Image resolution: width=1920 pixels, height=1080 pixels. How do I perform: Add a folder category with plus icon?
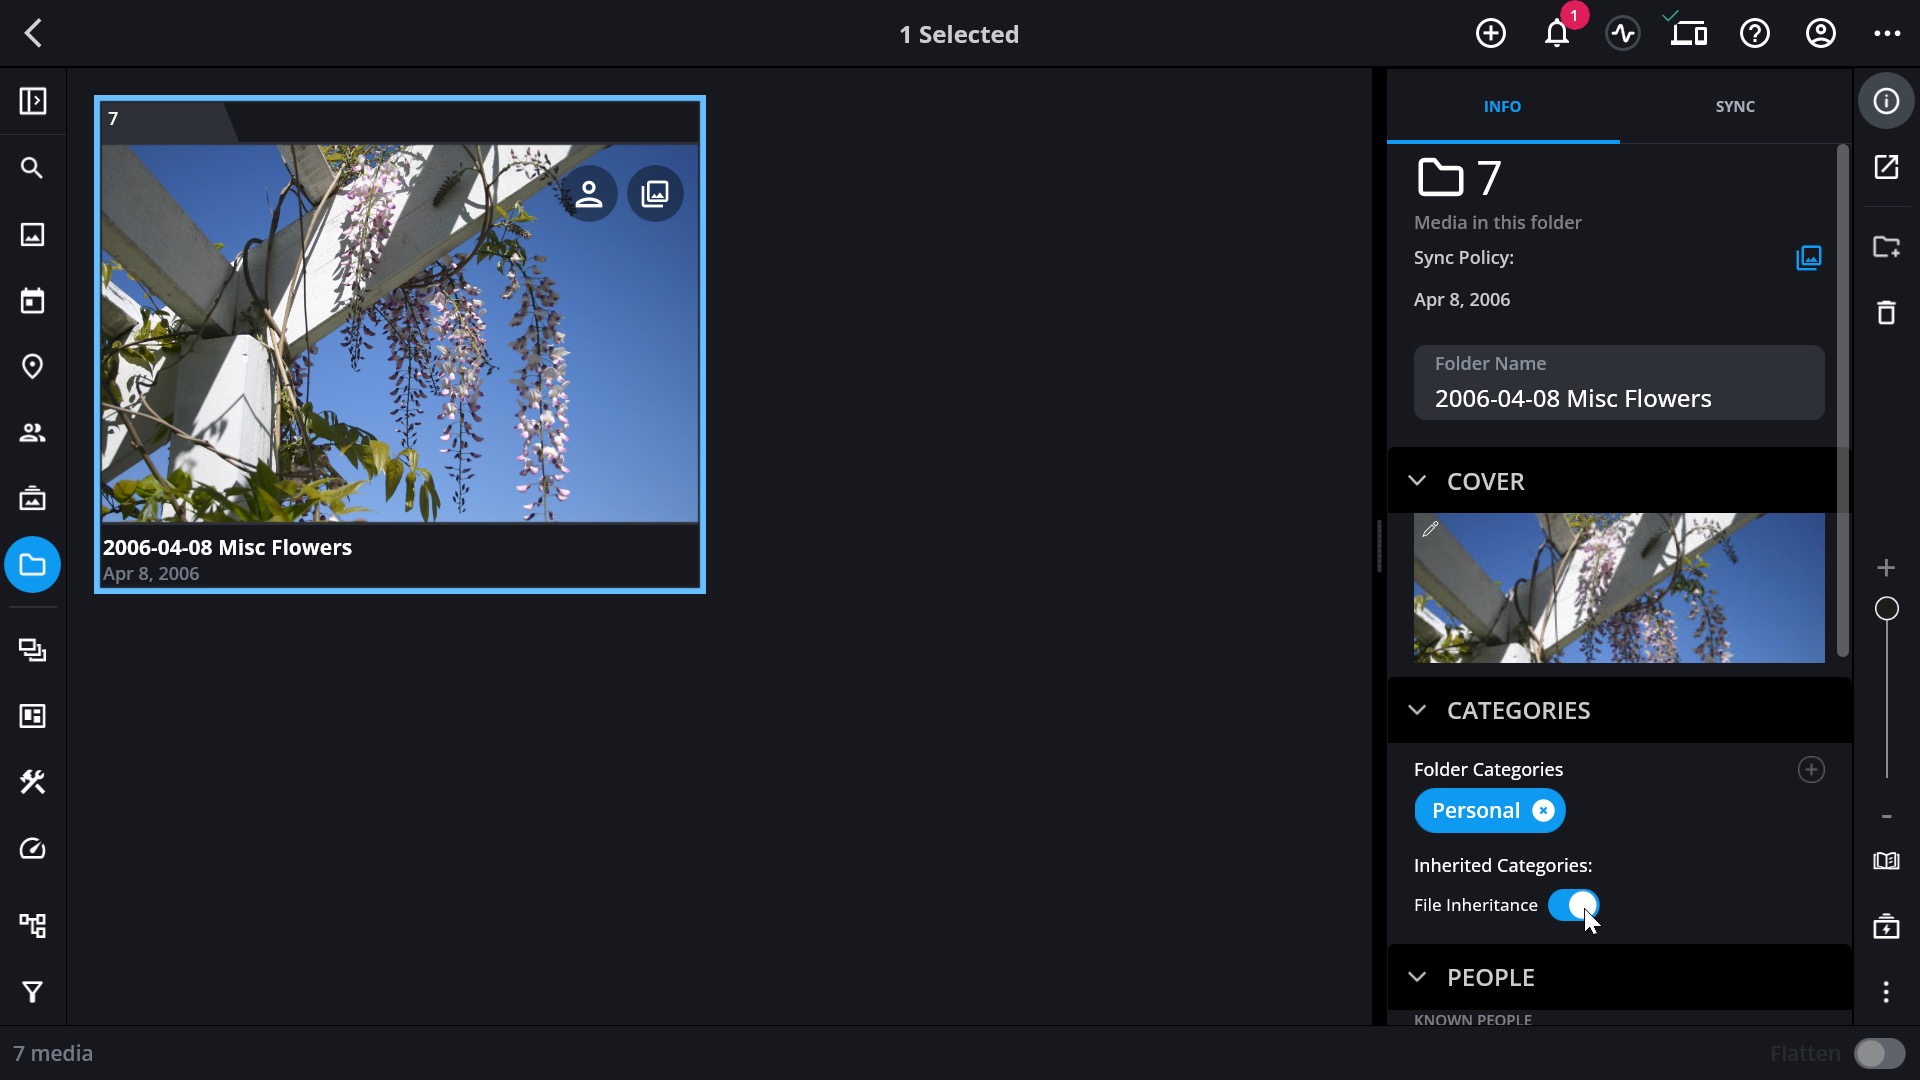(1811, 769)
